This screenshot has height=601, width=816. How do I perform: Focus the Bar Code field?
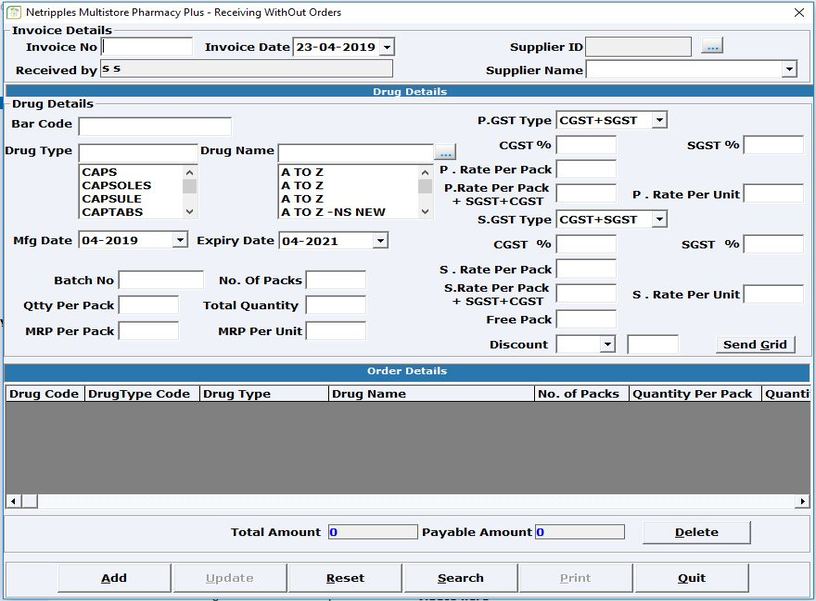pyautogui.click(x=155, y=126)
